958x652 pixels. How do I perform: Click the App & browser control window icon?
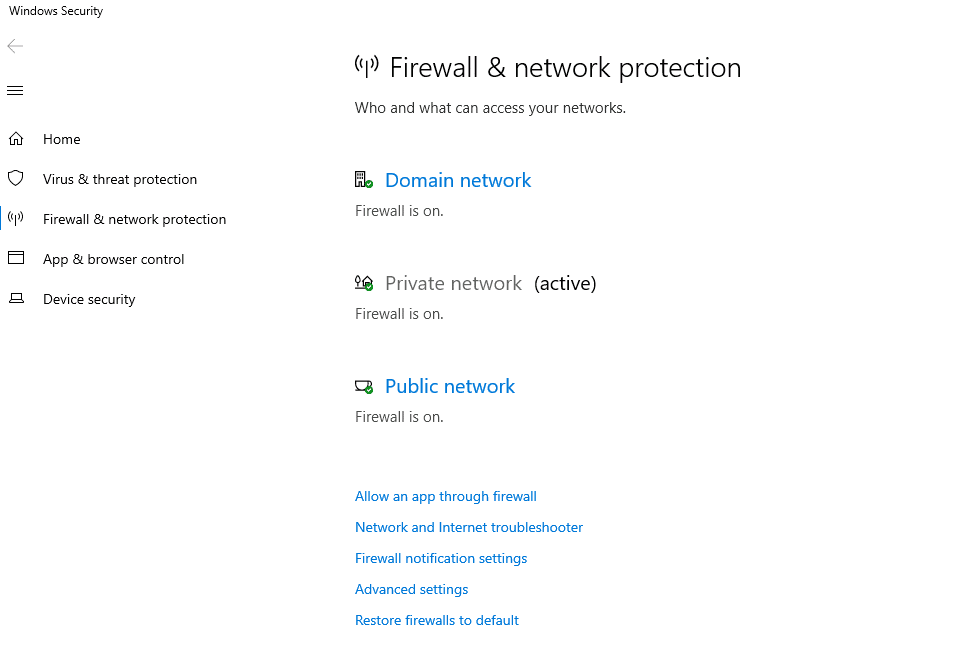(x=16, y=259)
